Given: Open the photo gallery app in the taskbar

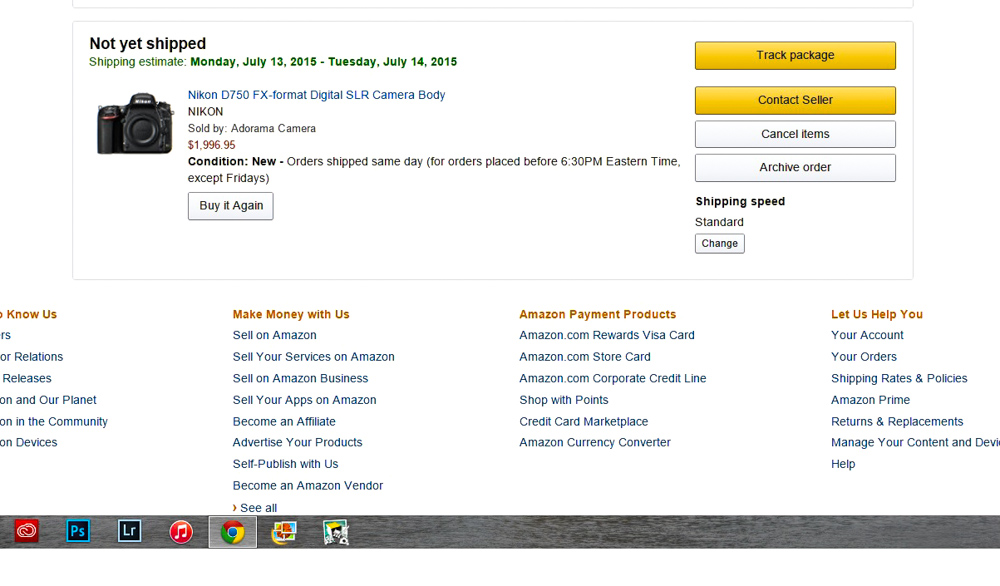Looking at the screenshot, I should pos(284,532).
